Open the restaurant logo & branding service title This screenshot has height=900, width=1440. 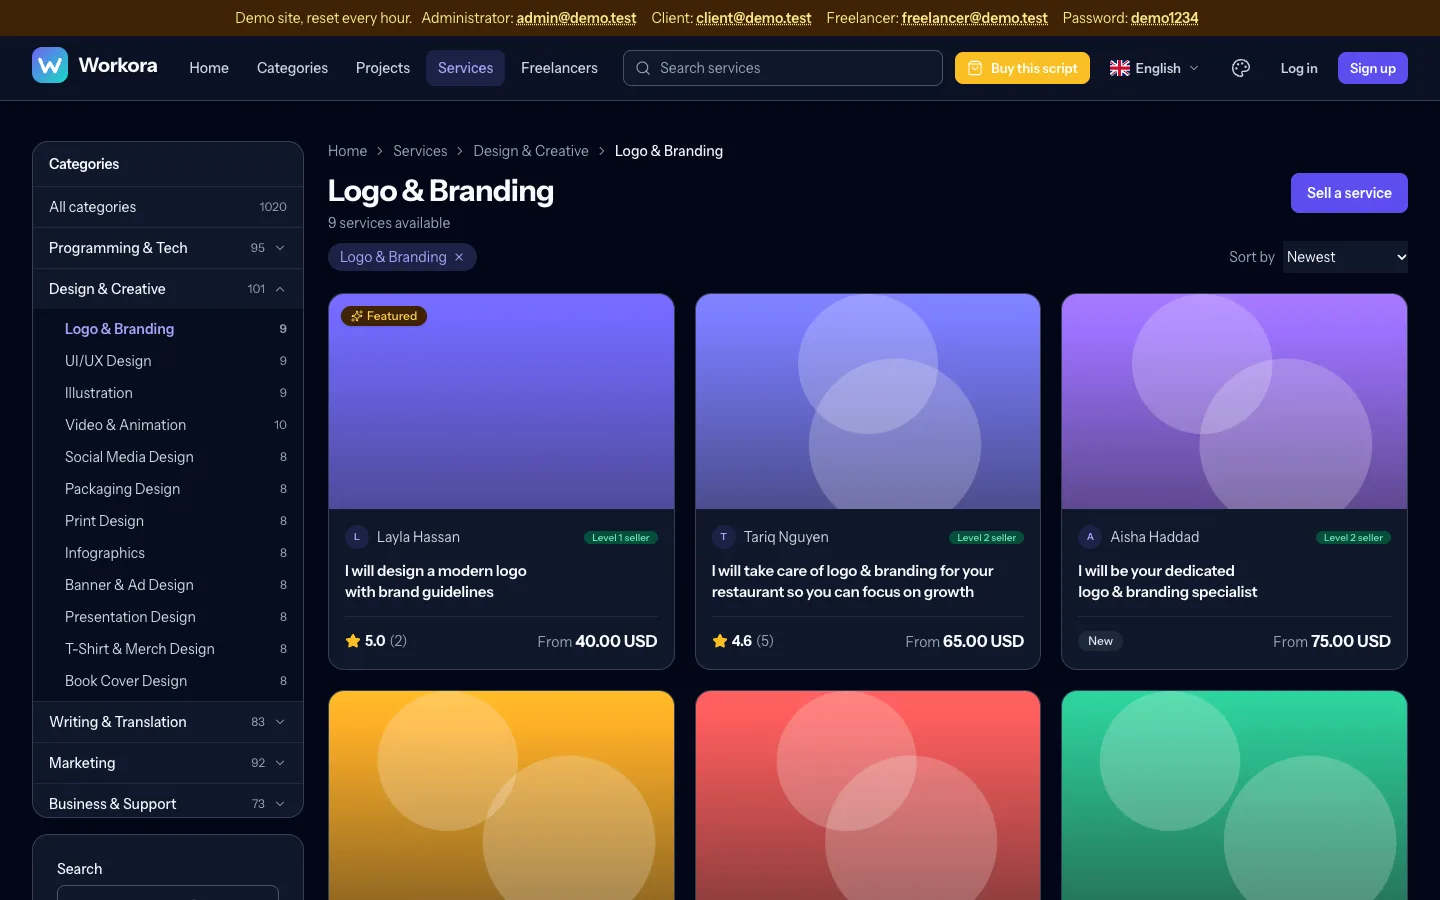853,581
